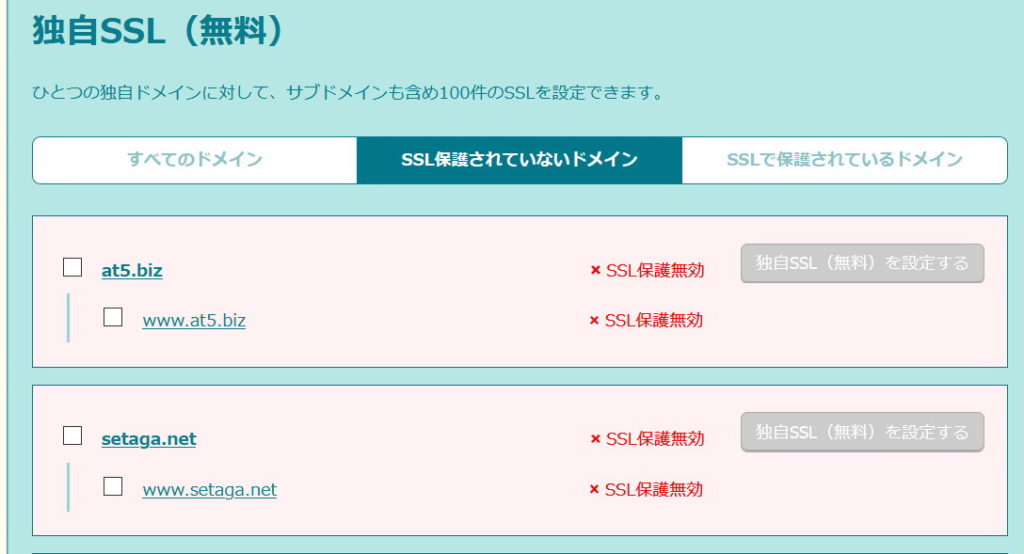Click the red X icon beside setaga.net status
The width and height of the screenshot is (1024, 554).
pos(595,439)
